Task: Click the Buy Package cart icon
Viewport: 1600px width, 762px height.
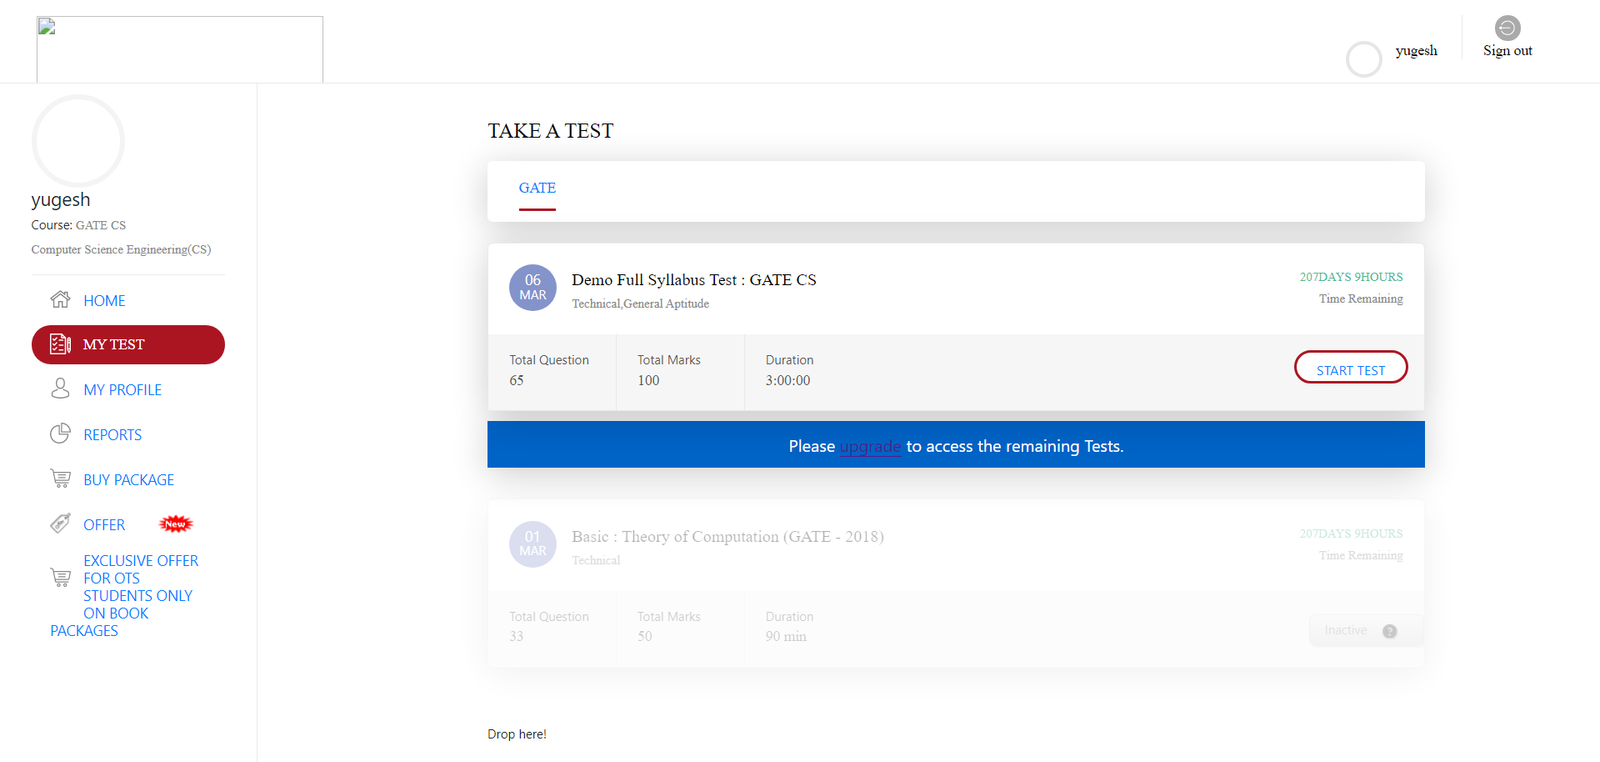Action: [60, 479]
